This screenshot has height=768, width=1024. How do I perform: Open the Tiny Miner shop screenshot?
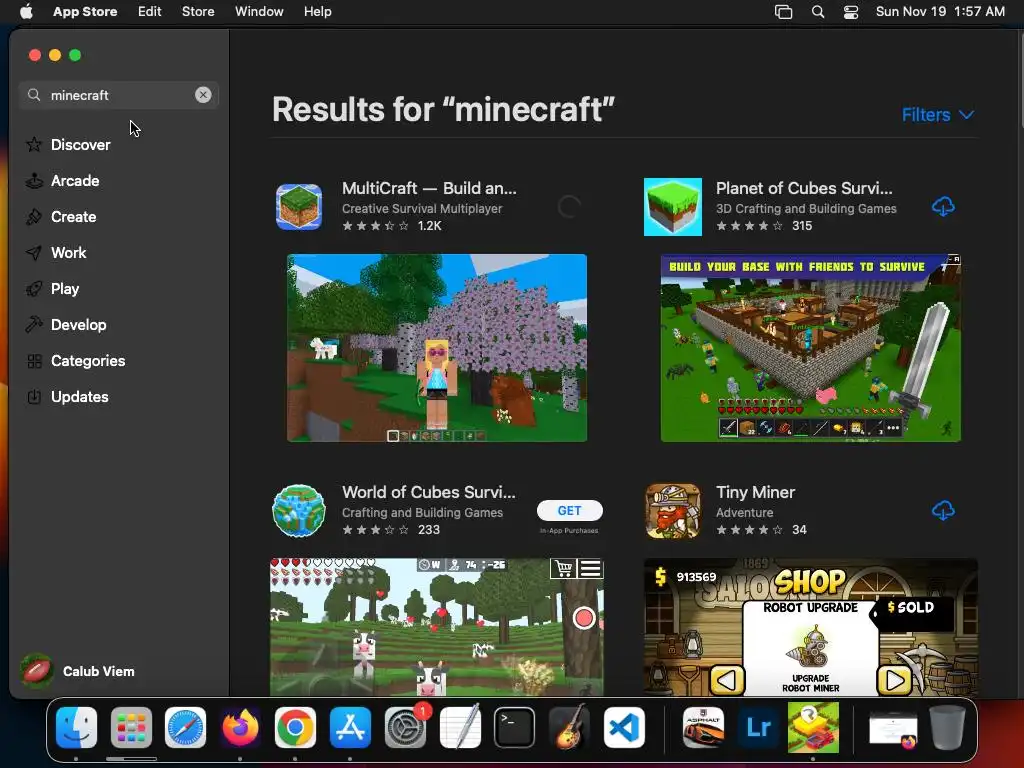pyautogui.click(x=810, y=627)
